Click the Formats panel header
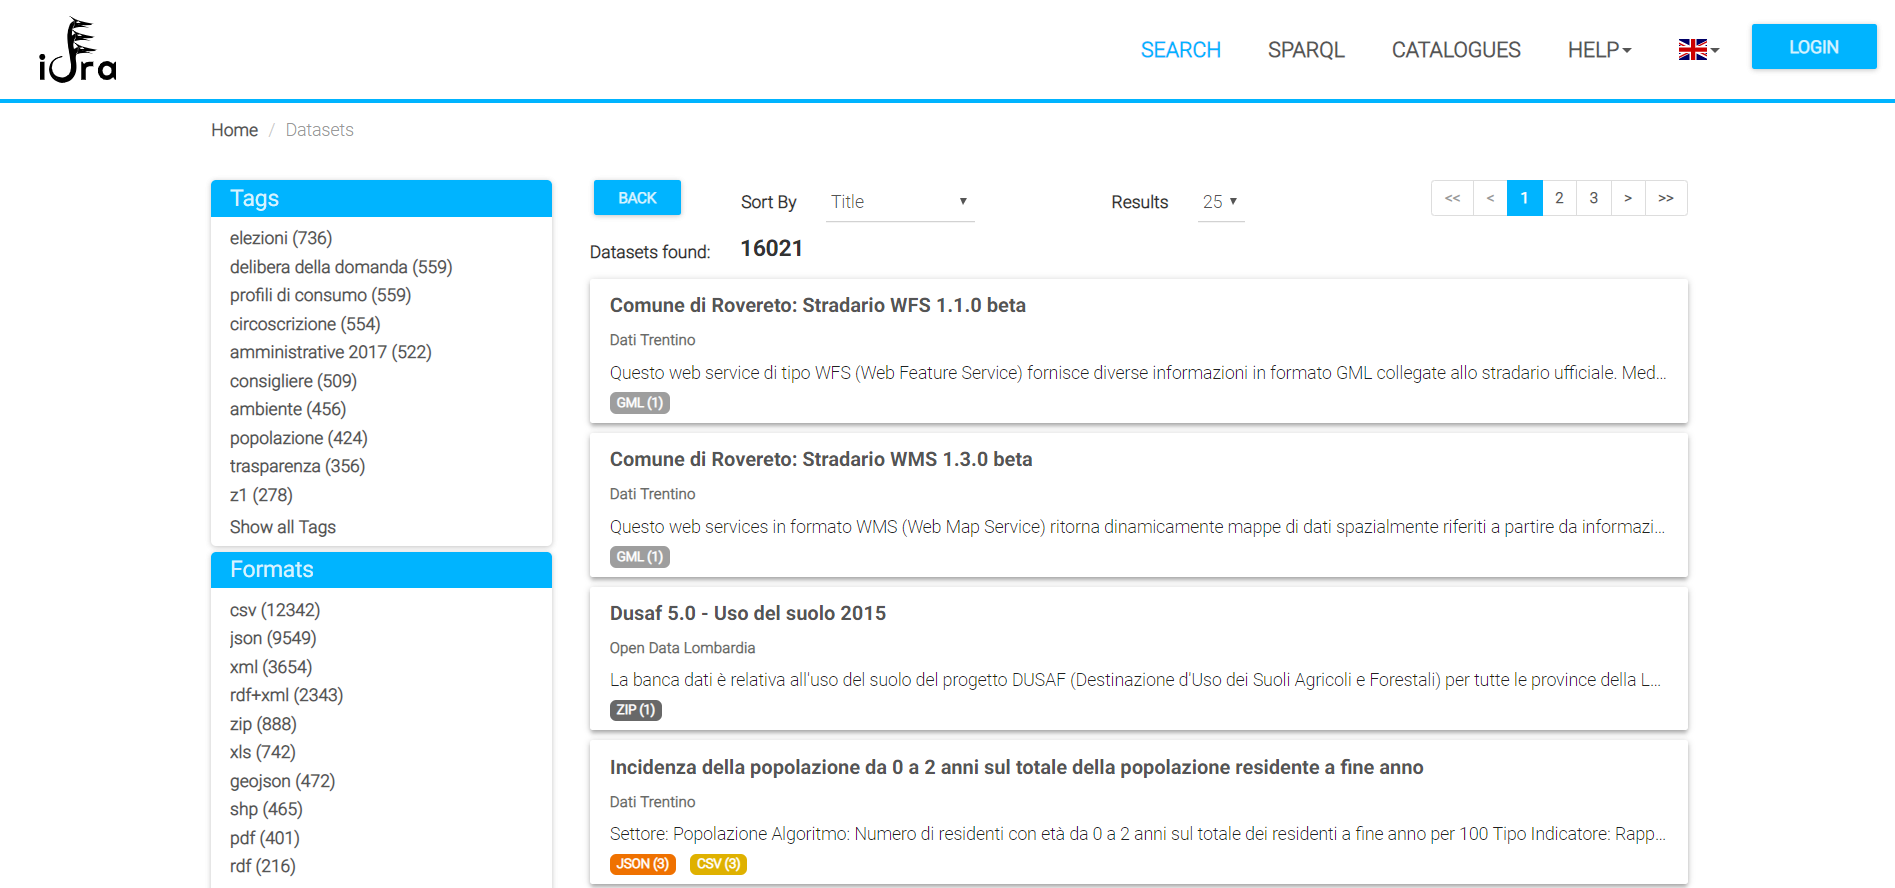The width and height of the screenshot is (1895, 888). click(381, 569)
